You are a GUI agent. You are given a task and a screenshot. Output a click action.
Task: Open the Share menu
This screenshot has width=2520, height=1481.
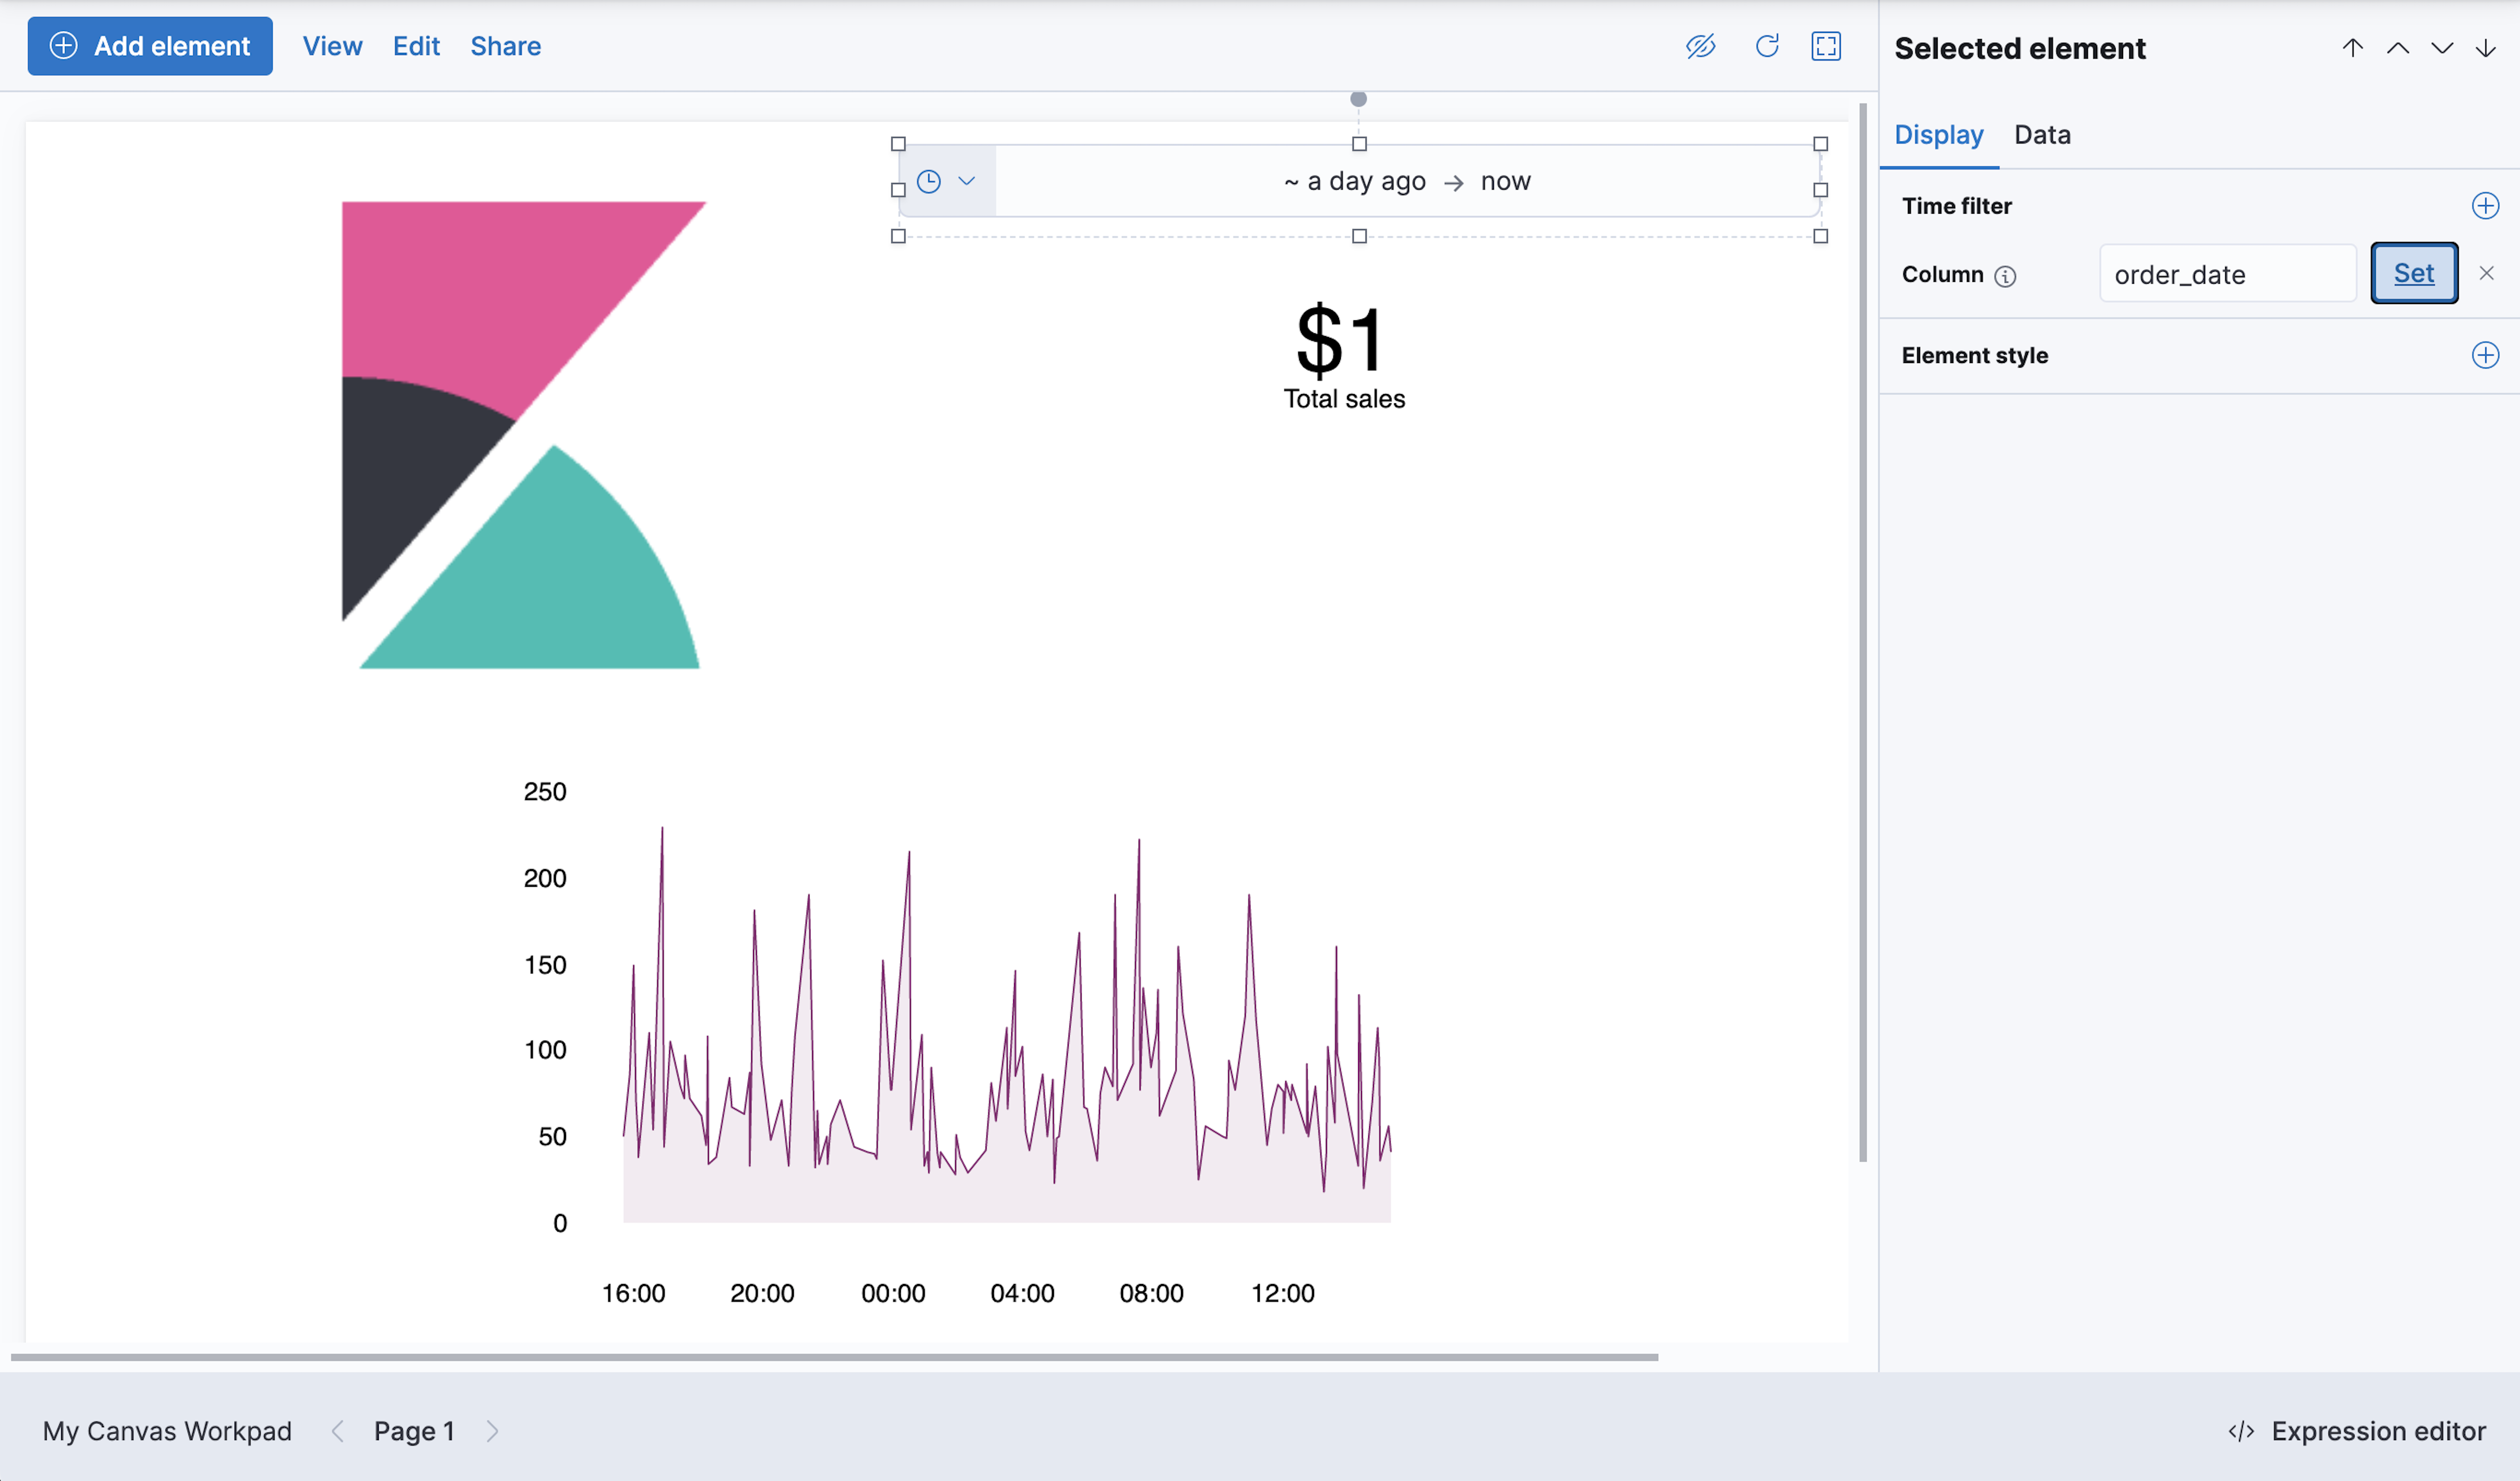pyautogui.click(x=505, y=46)
